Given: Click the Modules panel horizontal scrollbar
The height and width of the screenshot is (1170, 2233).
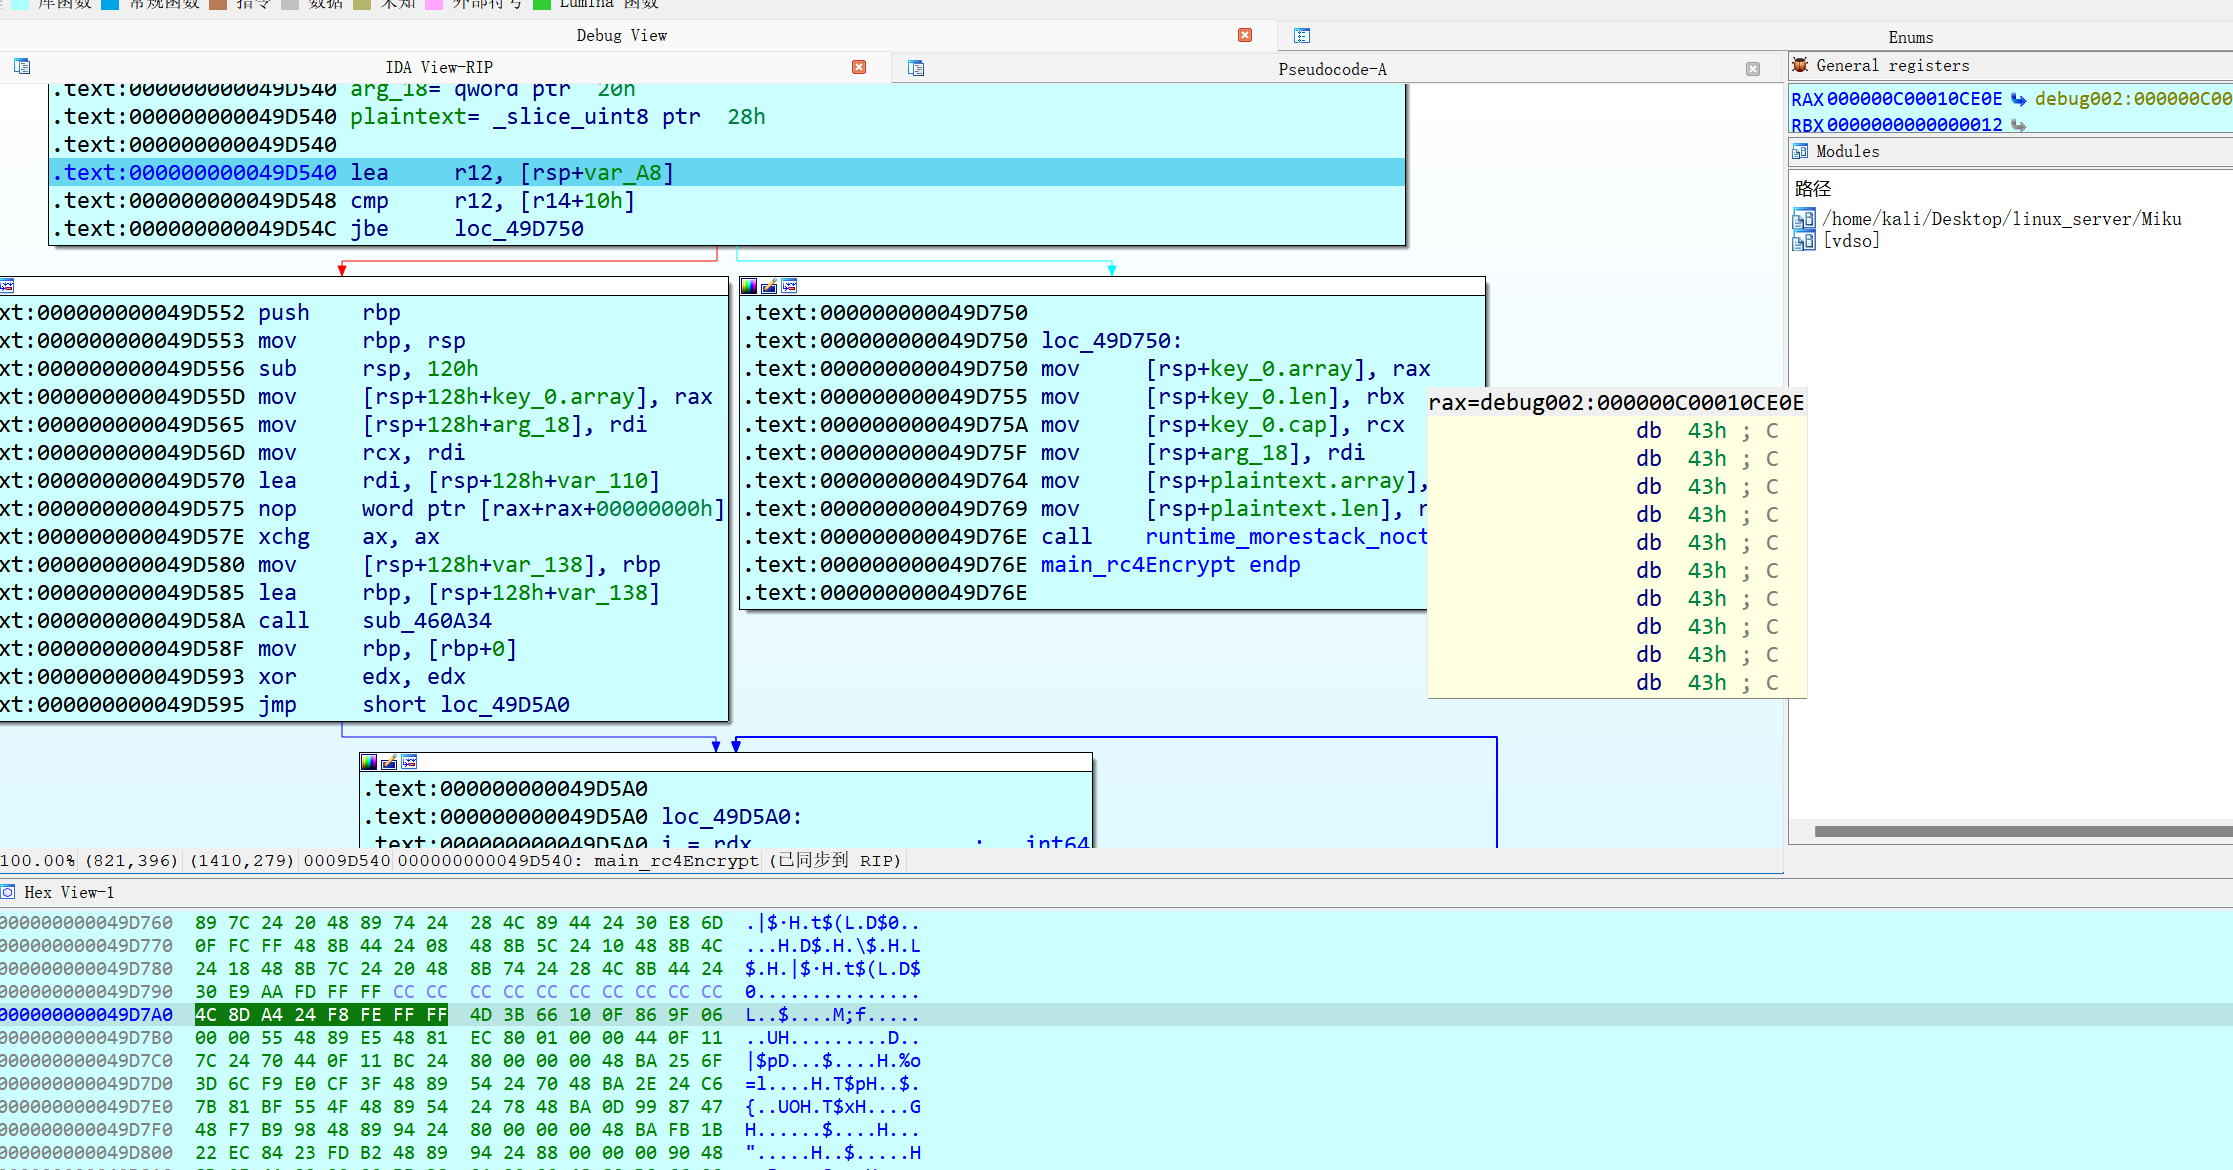Looking at the screenshot, I should pyautogui.click(x=2020, y=831).
